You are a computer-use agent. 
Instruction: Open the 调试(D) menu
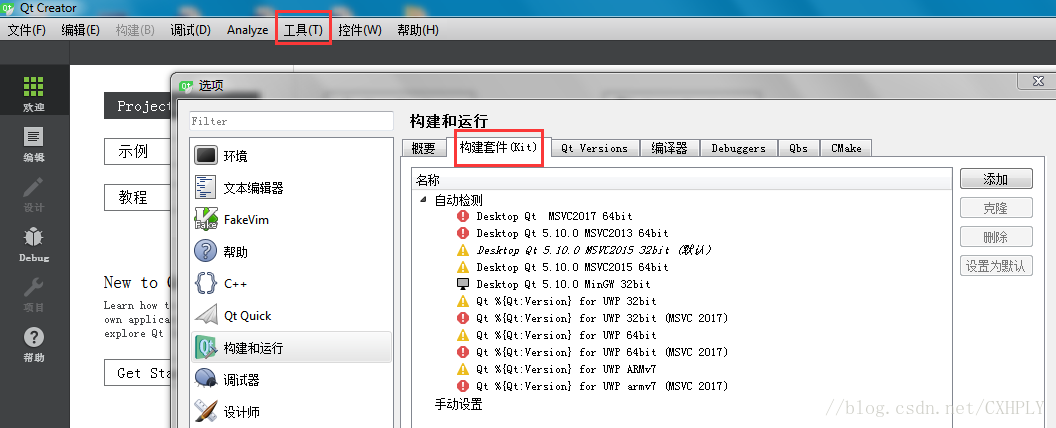[191, 30]
